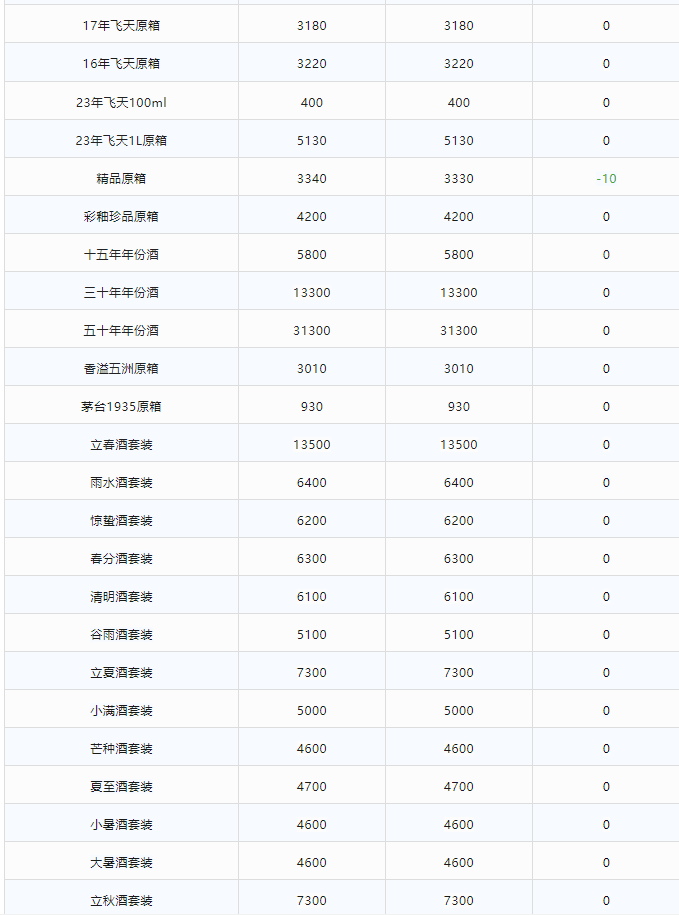Click change value '0' in 夏至酒套装 row
This screenshot has width=679, height=915.
coord(606,787)
